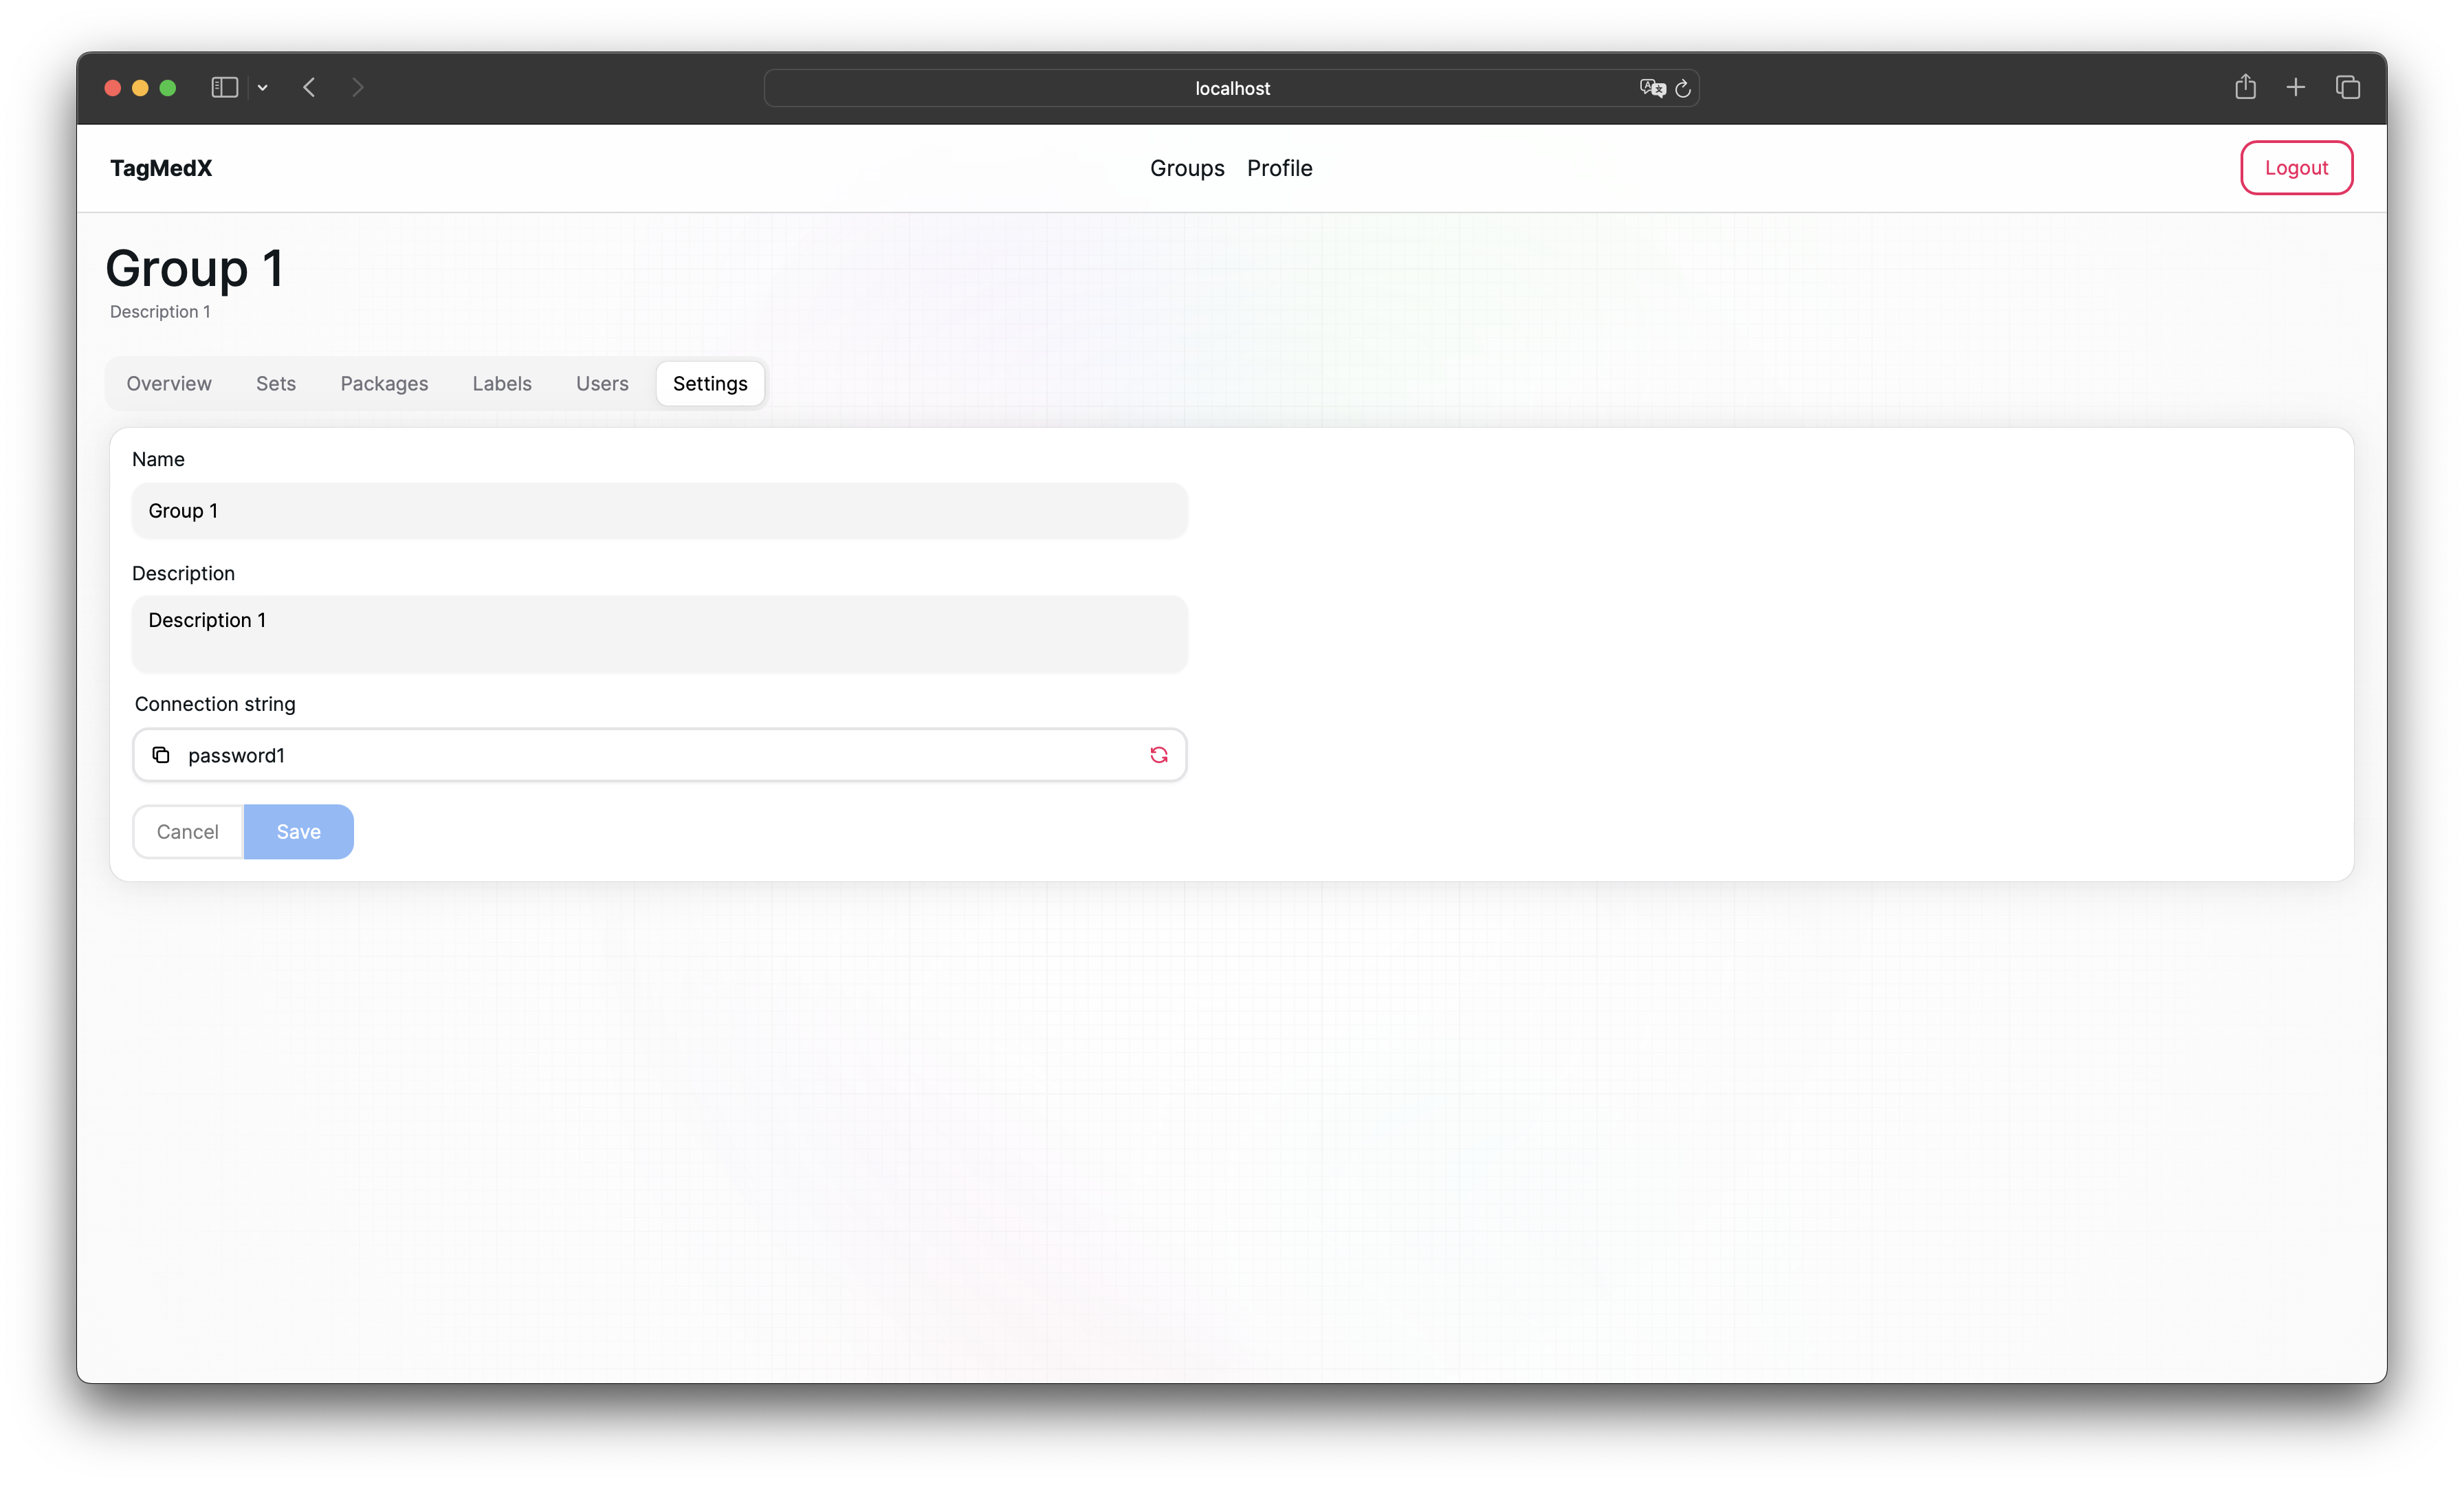Image resolution: width=2464 pixels, height=1485 pixels.
Task: Go to the Packages tab
Action: [x=384, y=384]
